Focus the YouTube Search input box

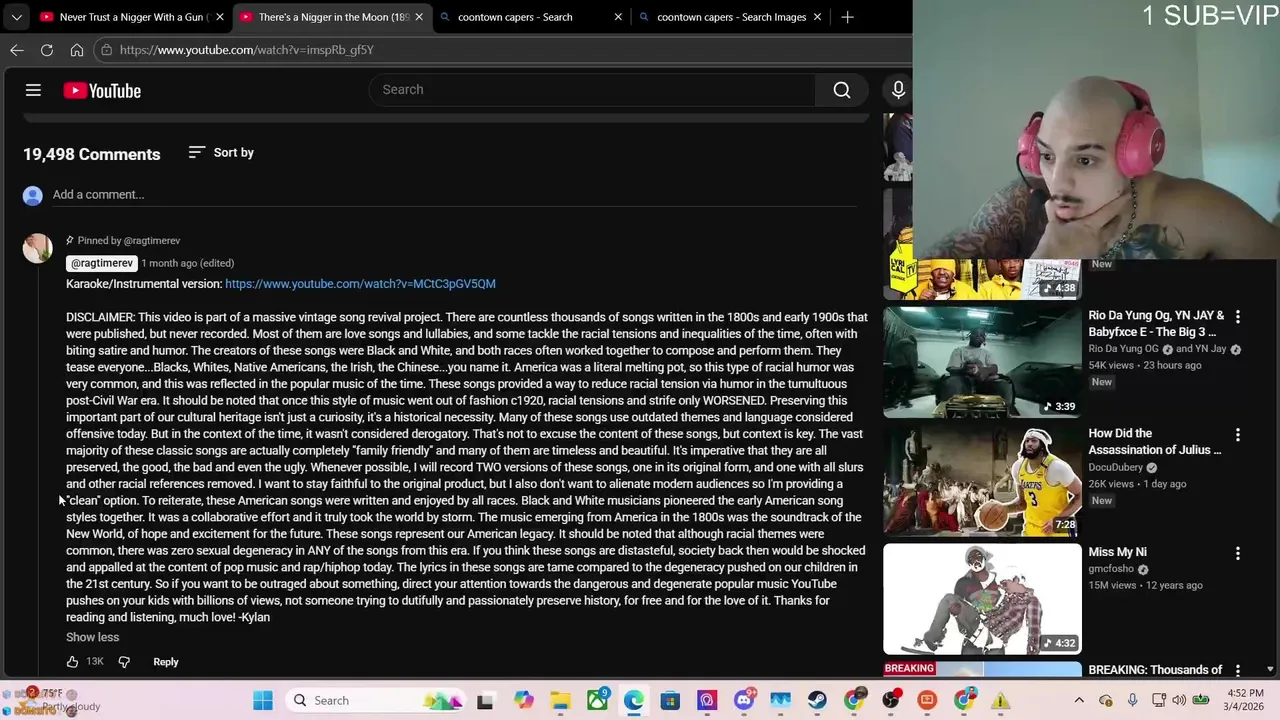[594, 90]
